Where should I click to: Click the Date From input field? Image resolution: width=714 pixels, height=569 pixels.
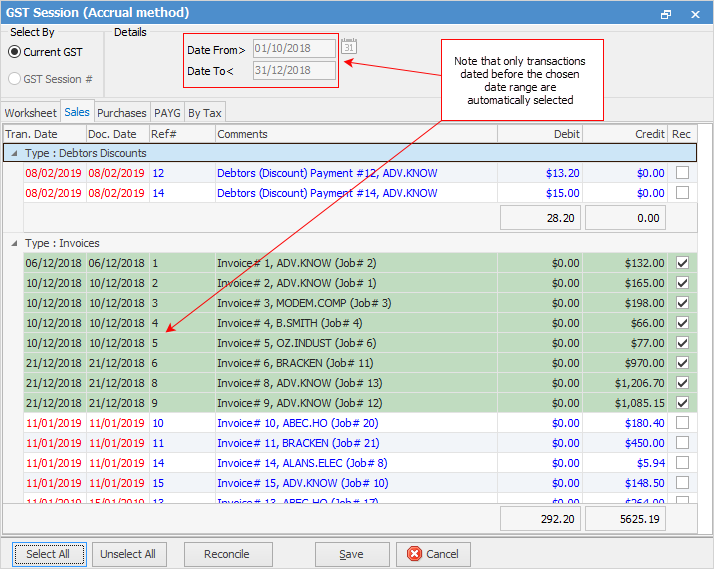click(294, 48)
